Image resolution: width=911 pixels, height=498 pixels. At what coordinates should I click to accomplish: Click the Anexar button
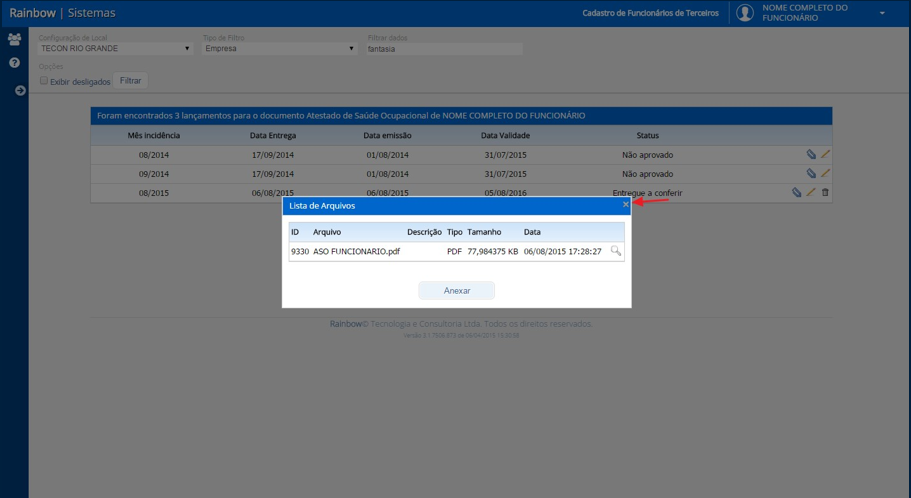click(457, 291)
